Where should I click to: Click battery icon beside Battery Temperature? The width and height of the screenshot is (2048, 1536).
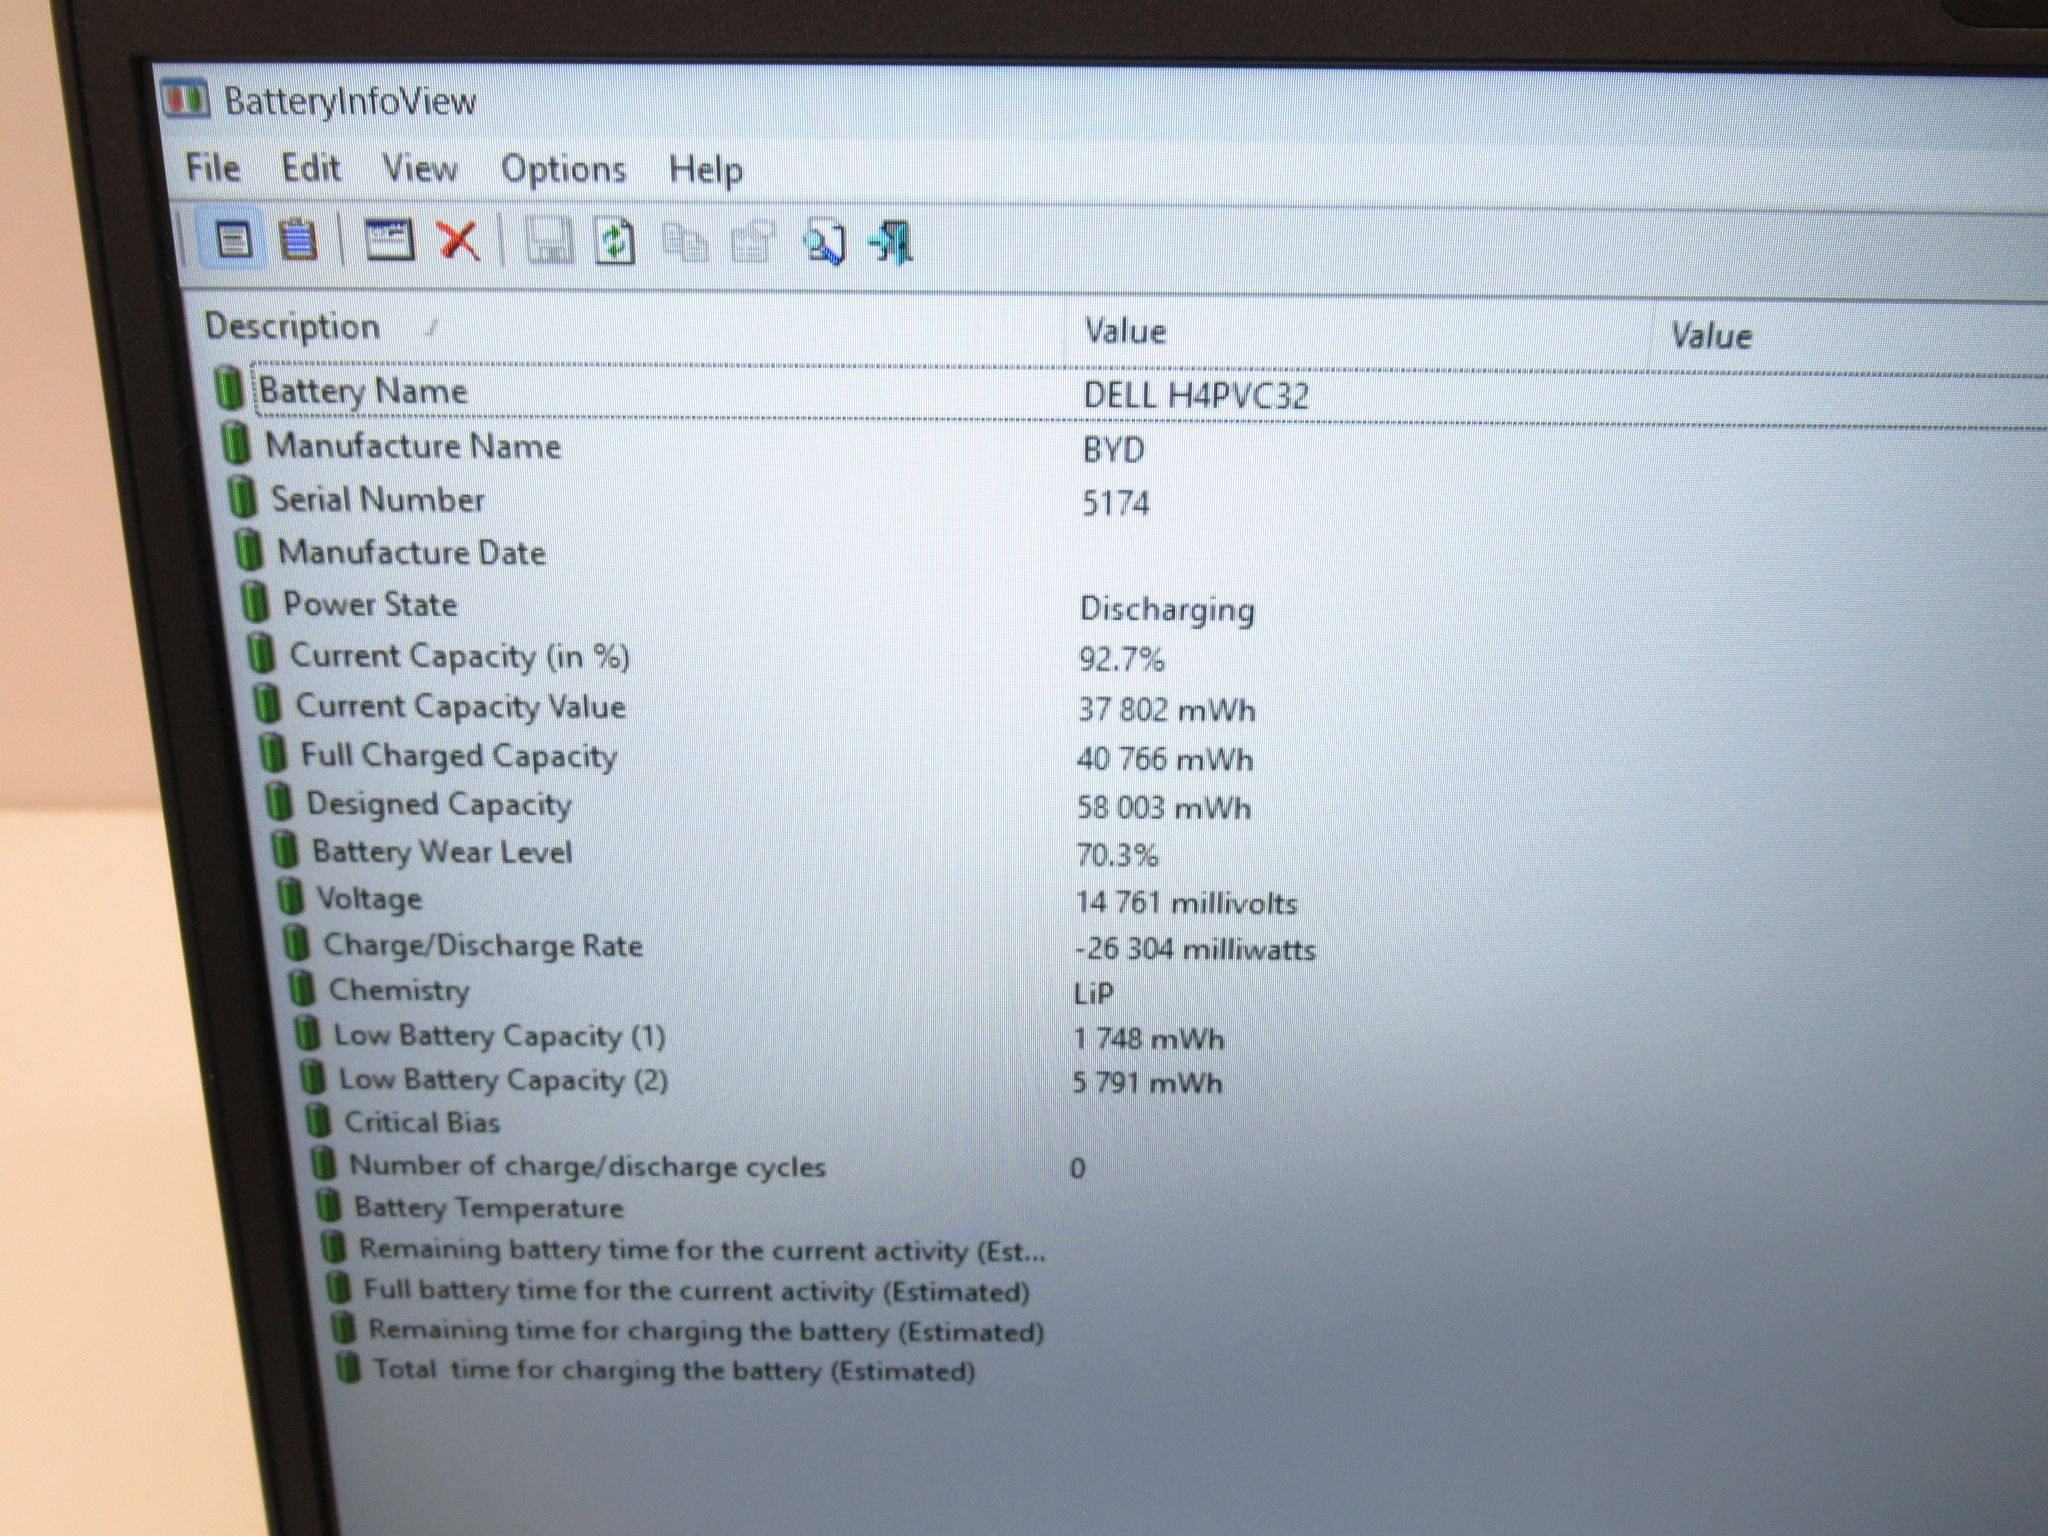(x=327, y=1205)
